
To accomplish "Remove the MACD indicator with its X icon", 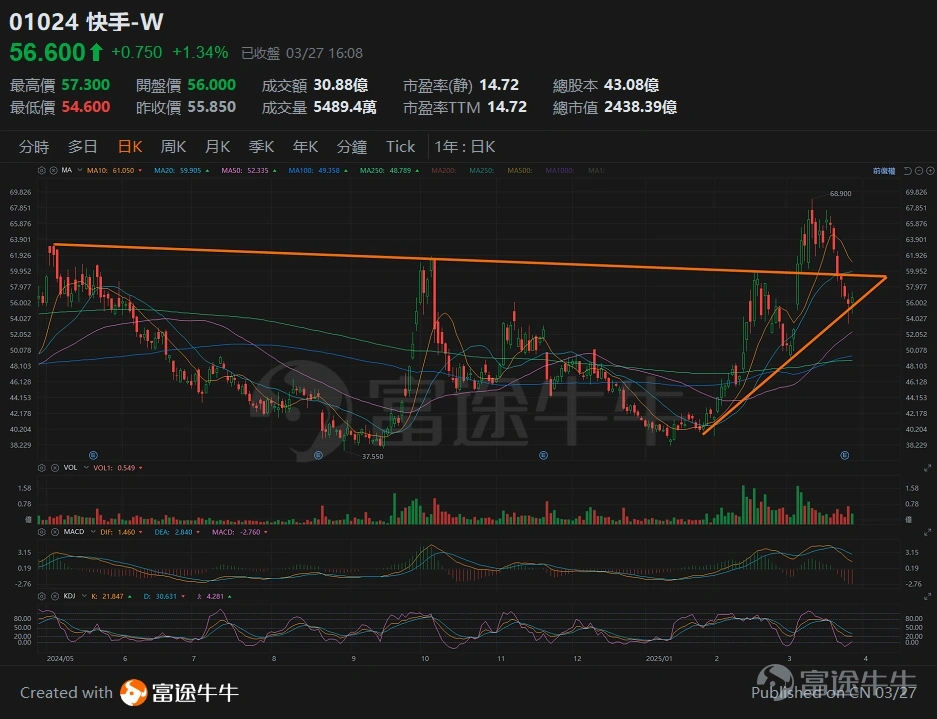I will click(54, 532).
